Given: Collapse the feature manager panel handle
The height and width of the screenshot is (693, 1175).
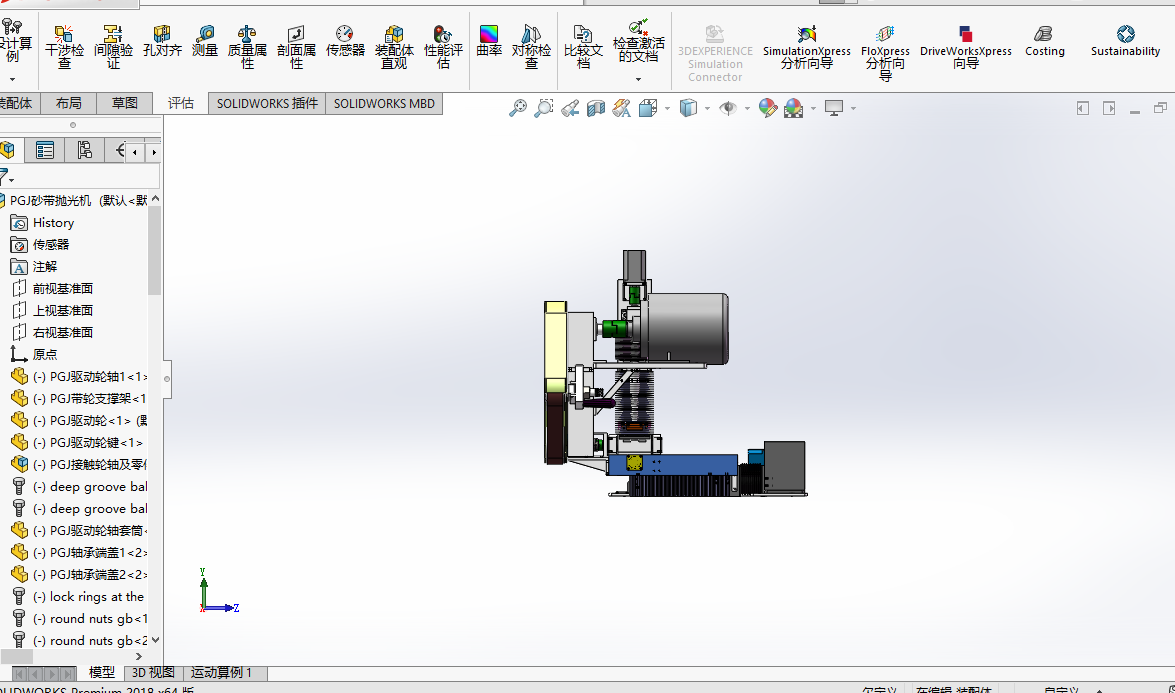Looking at the screenshot, I should [x=166, y=378].
